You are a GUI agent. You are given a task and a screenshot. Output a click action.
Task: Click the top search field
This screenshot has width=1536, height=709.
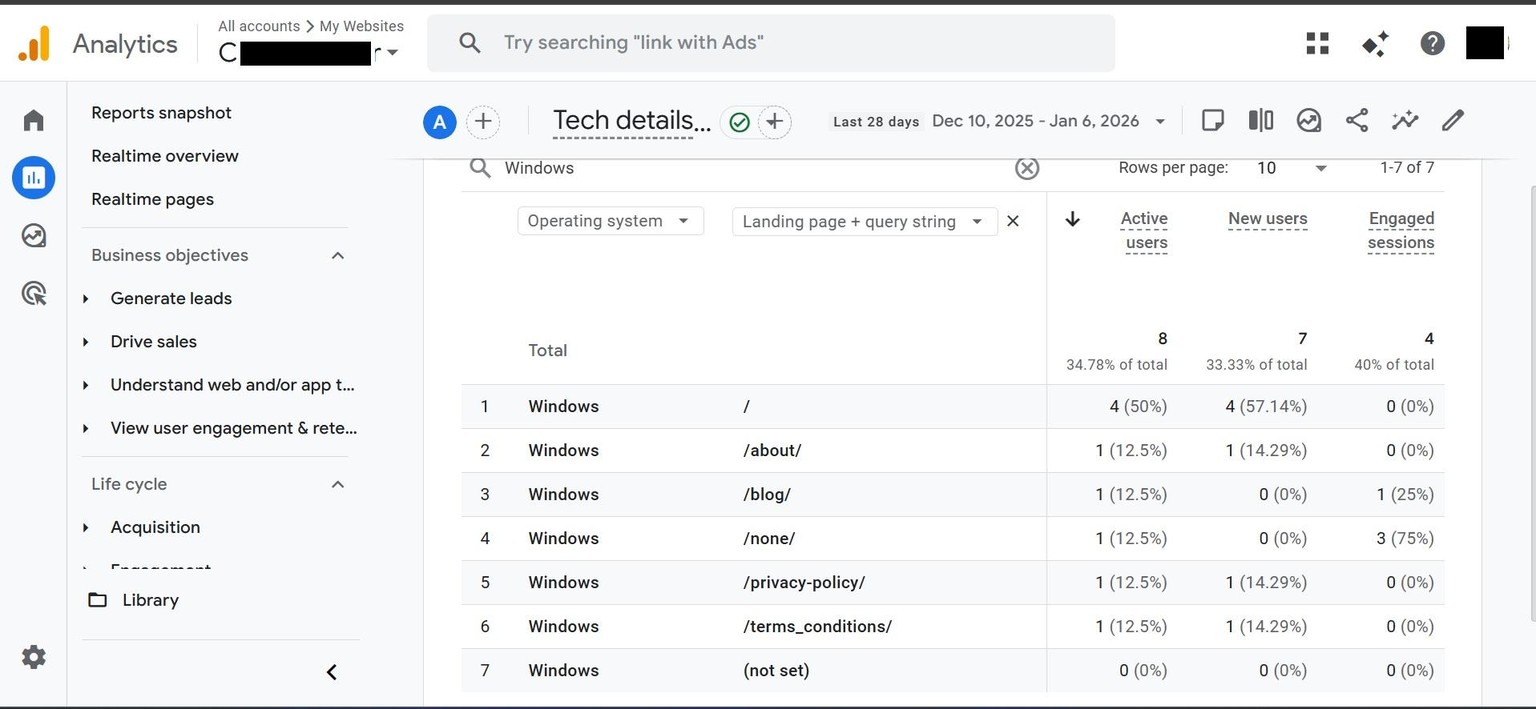click(x=771, y=43)
